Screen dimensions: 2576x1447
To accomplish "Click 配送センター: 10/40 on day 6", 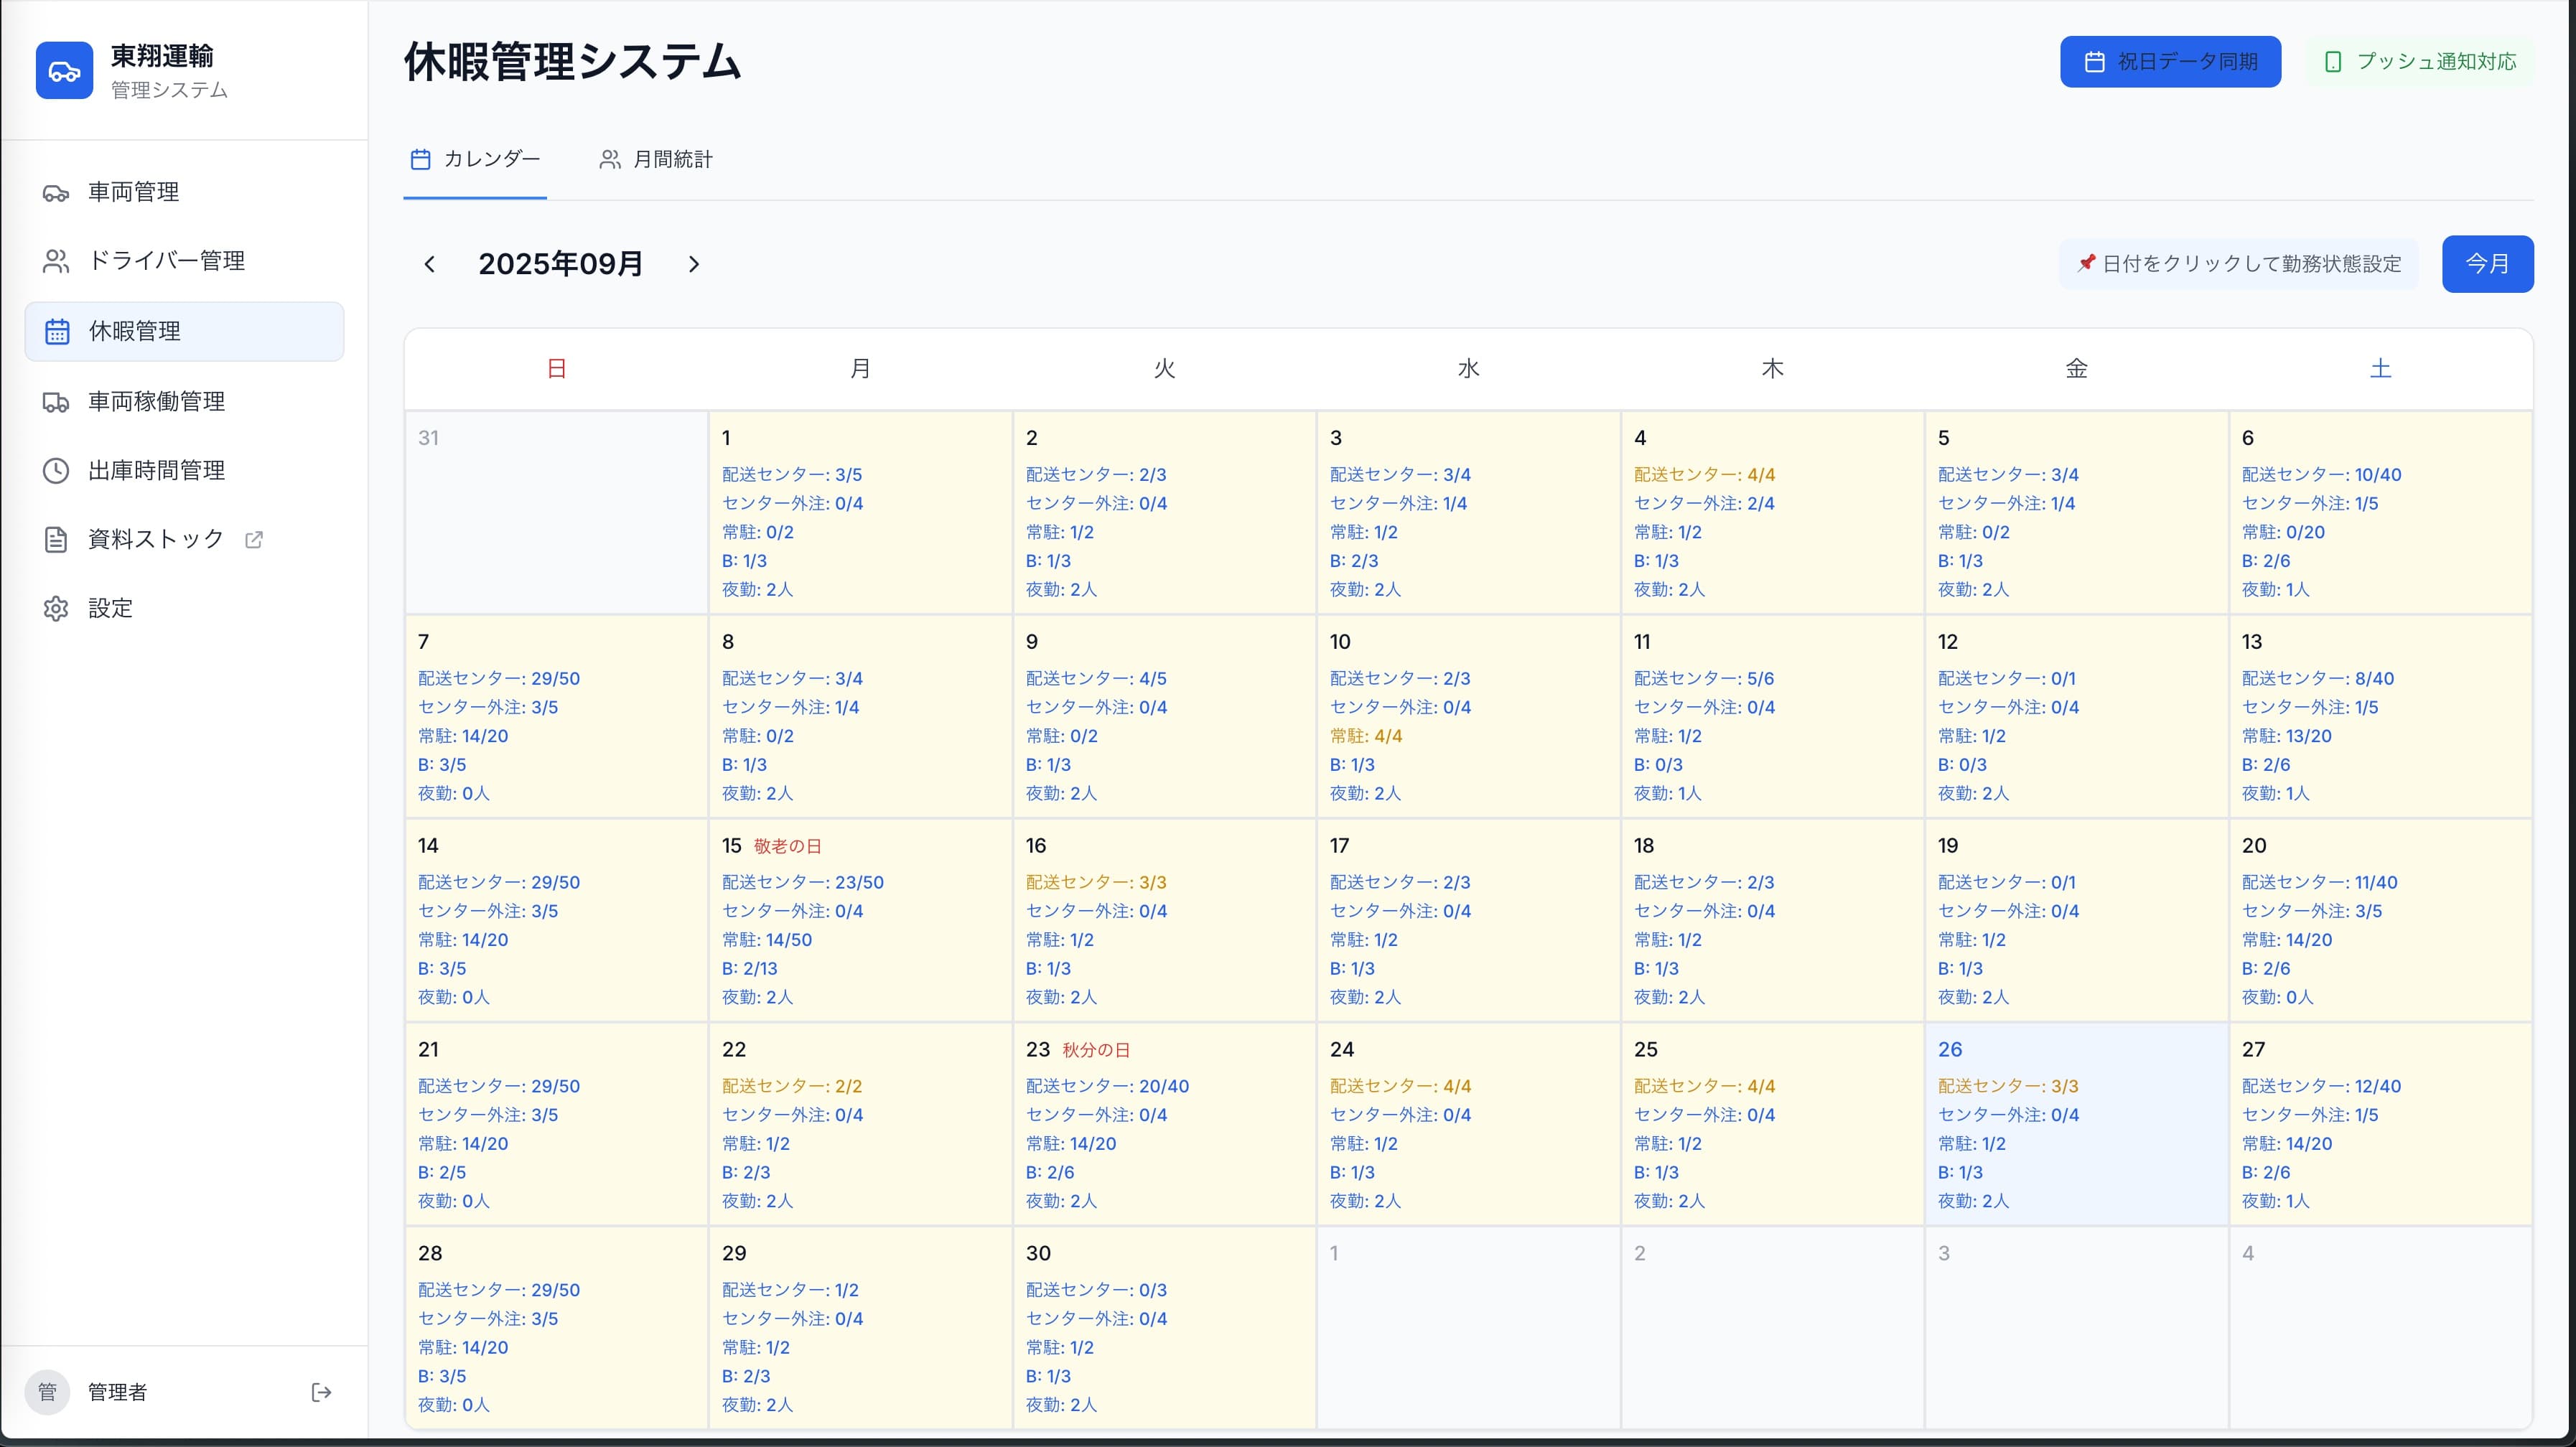I will 2321,475.
